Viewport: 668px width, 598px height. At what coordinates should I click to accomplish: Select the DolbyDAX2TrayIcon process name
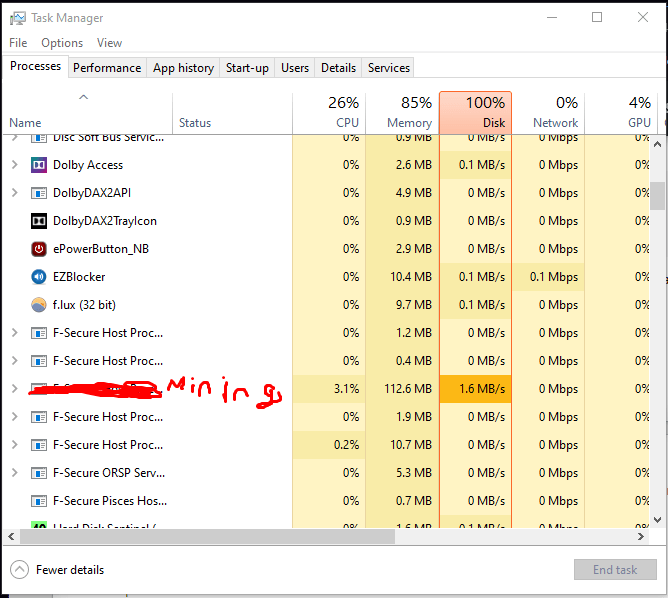point(105,221)
